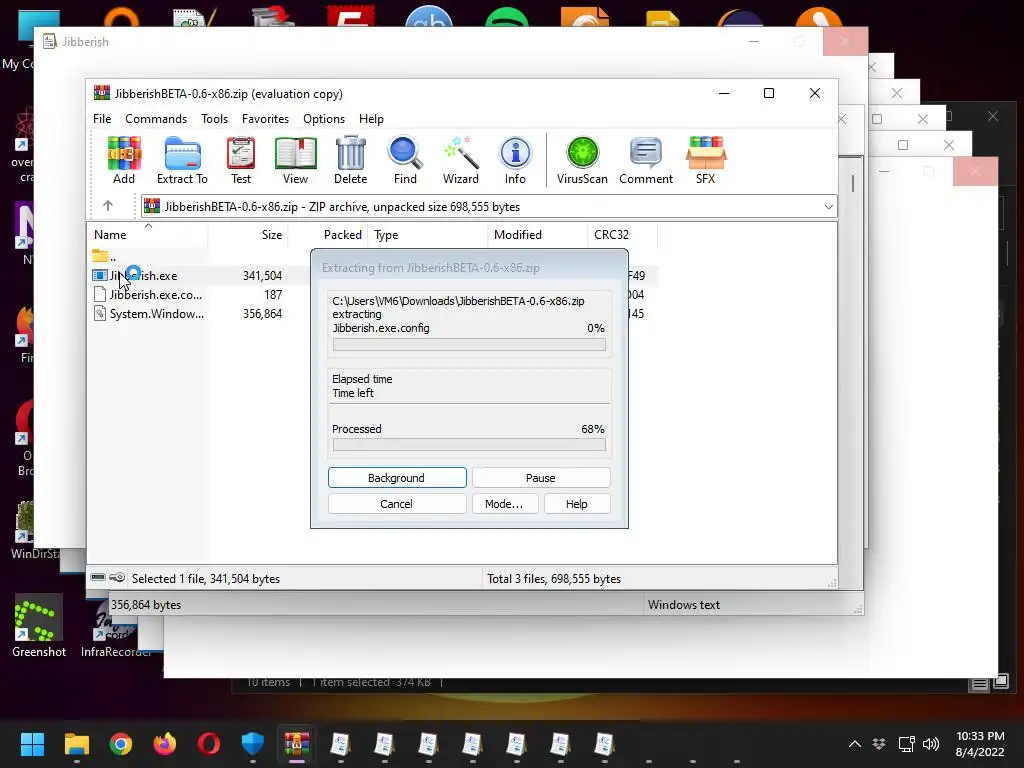Click the Add archive toolbar icon

click(124, 160)
